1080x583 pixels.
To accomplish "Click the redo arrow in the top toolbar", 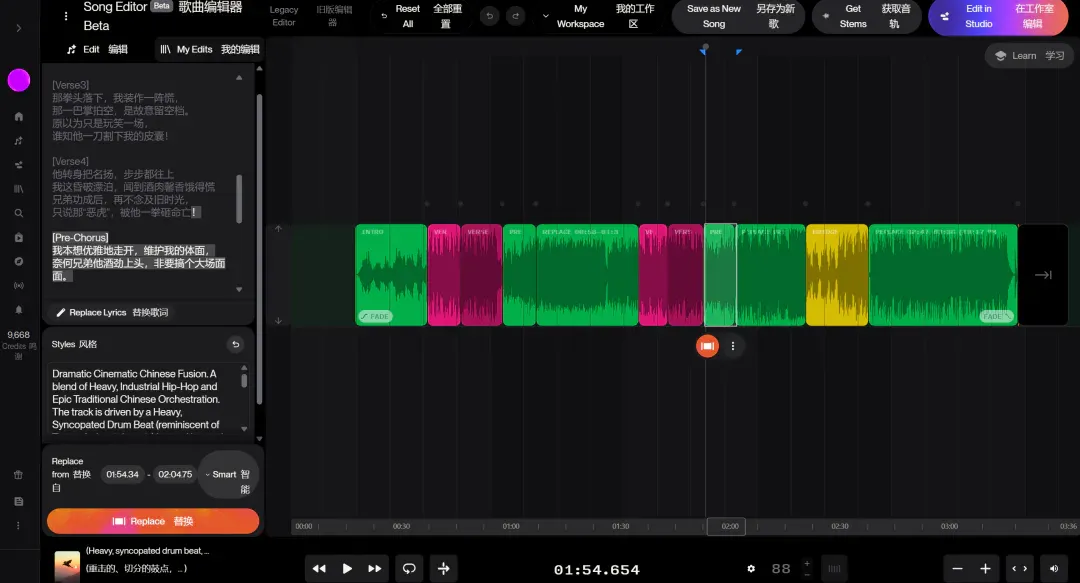I will (515, 16).
